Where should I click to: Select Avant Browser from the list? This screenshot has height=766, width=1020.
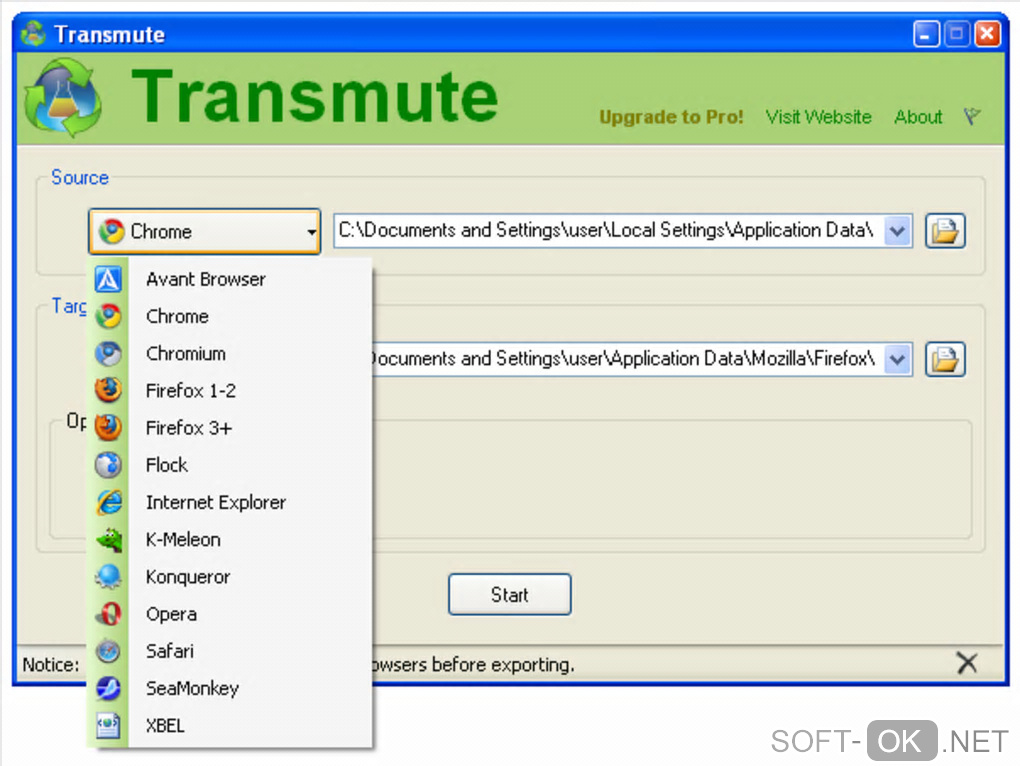click(230, 280)
